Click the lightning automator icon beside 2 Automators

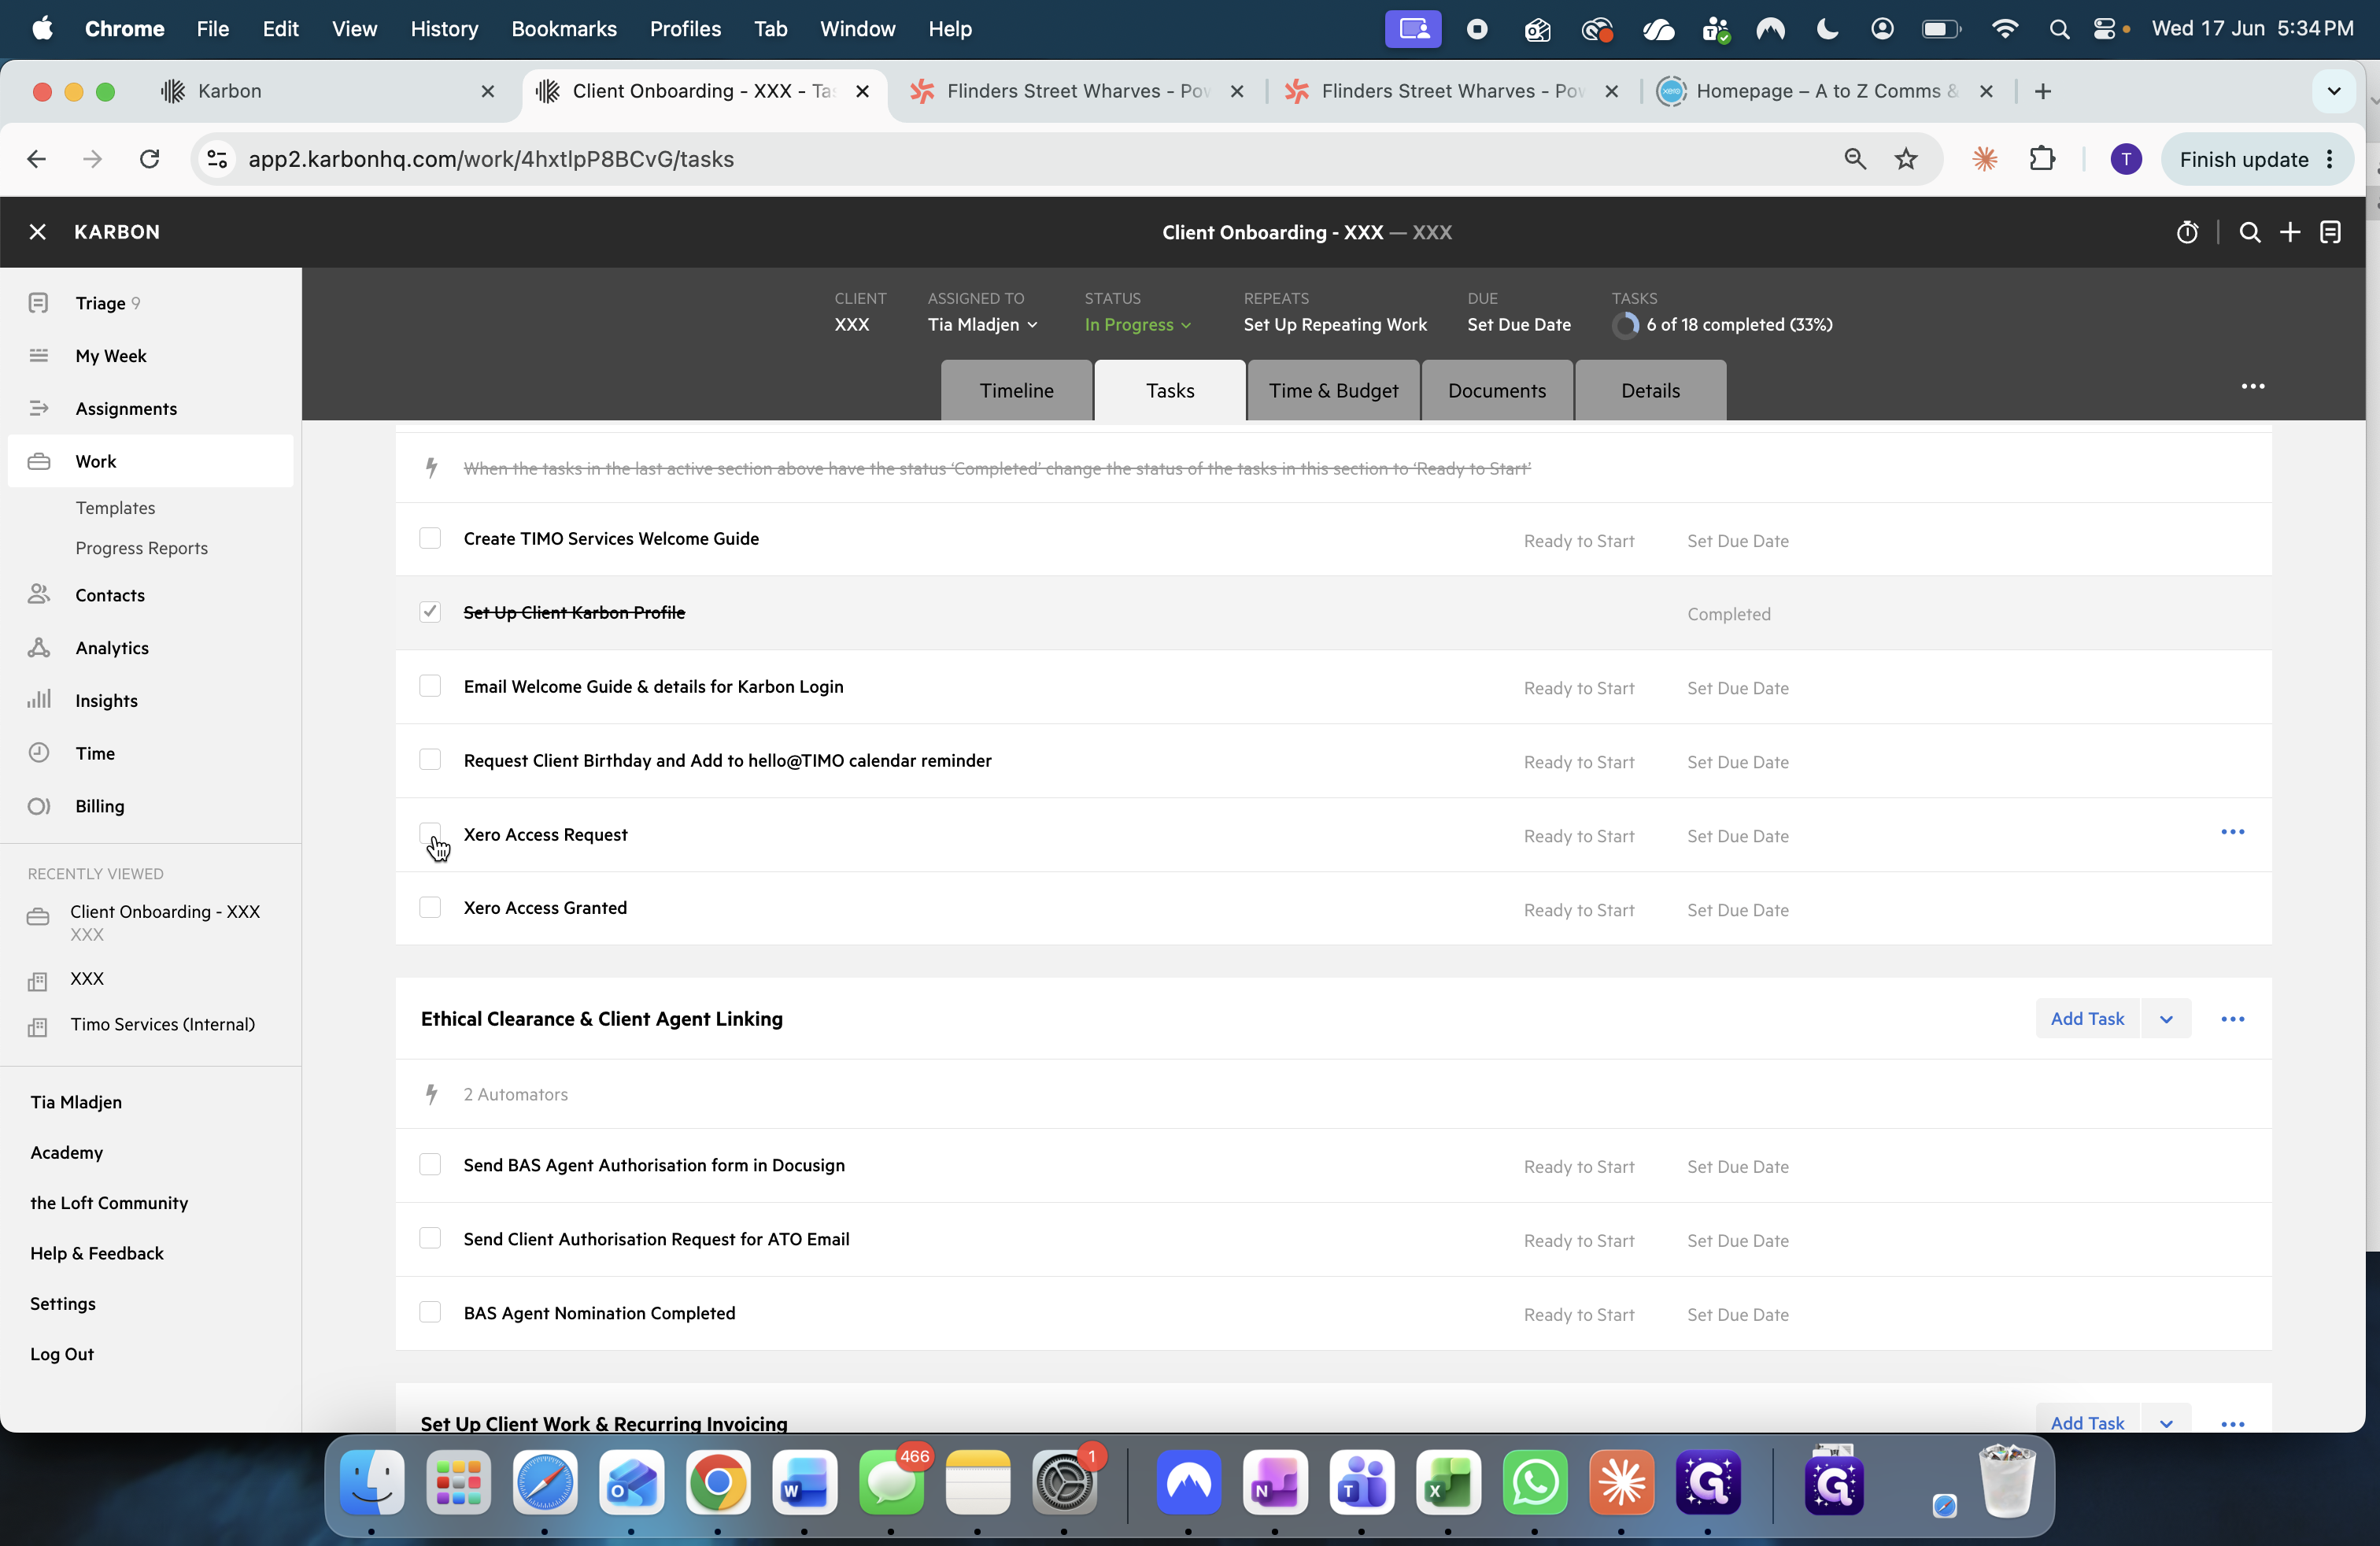(431, 1094)
